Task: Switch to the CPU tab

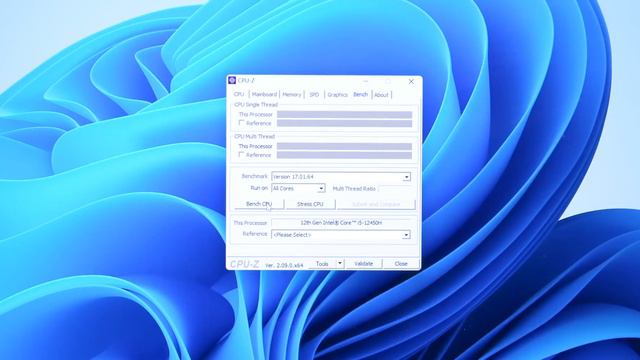Action: point(239,95)
